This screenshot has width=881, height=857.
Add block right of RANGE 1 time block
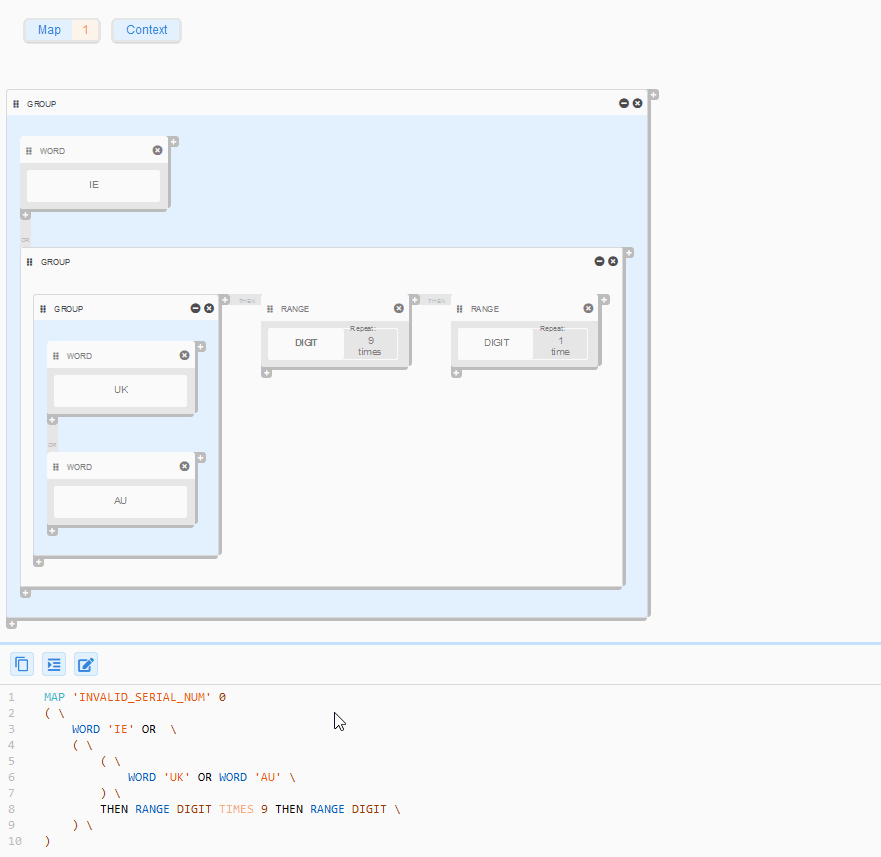[605, 300]
